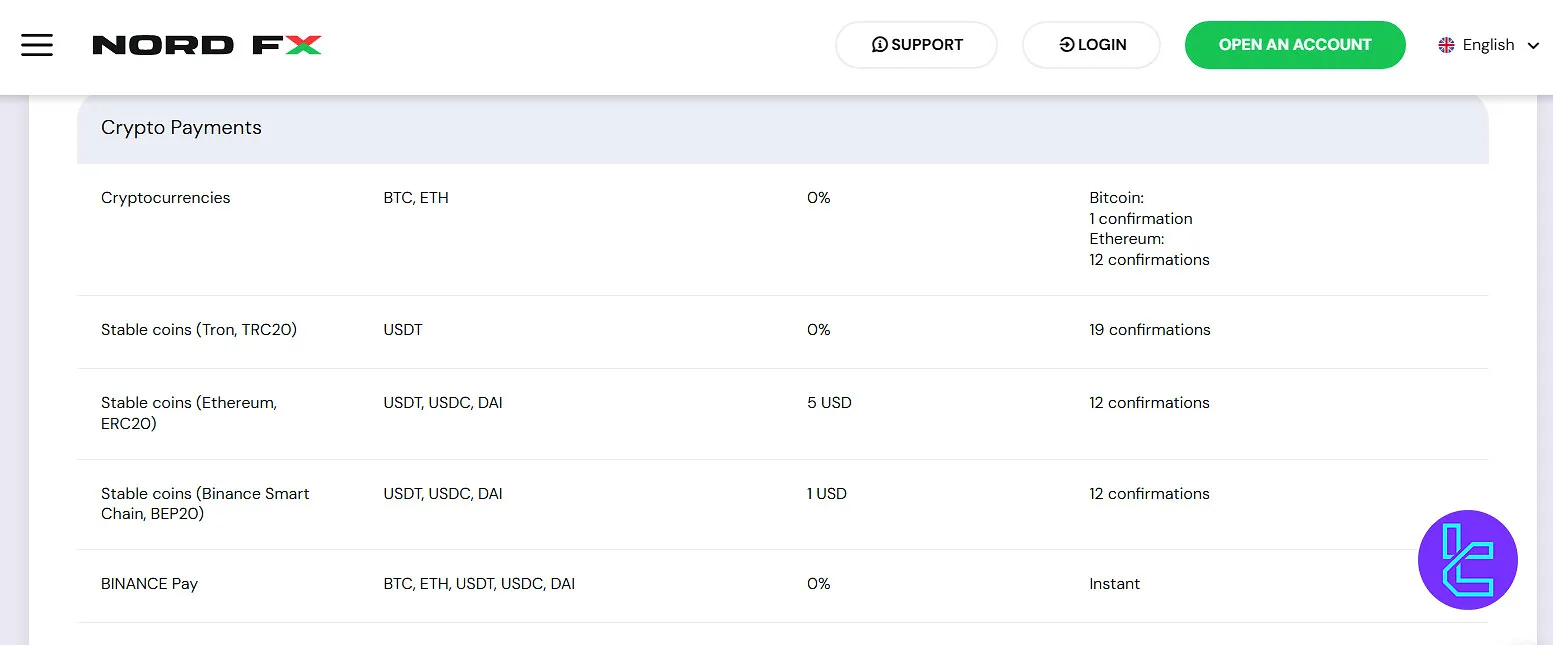Viewport: 1553px width, 645px height.
Task: Click the login arrow icon
Action: pyautogui.click(x=1067, y=45)
